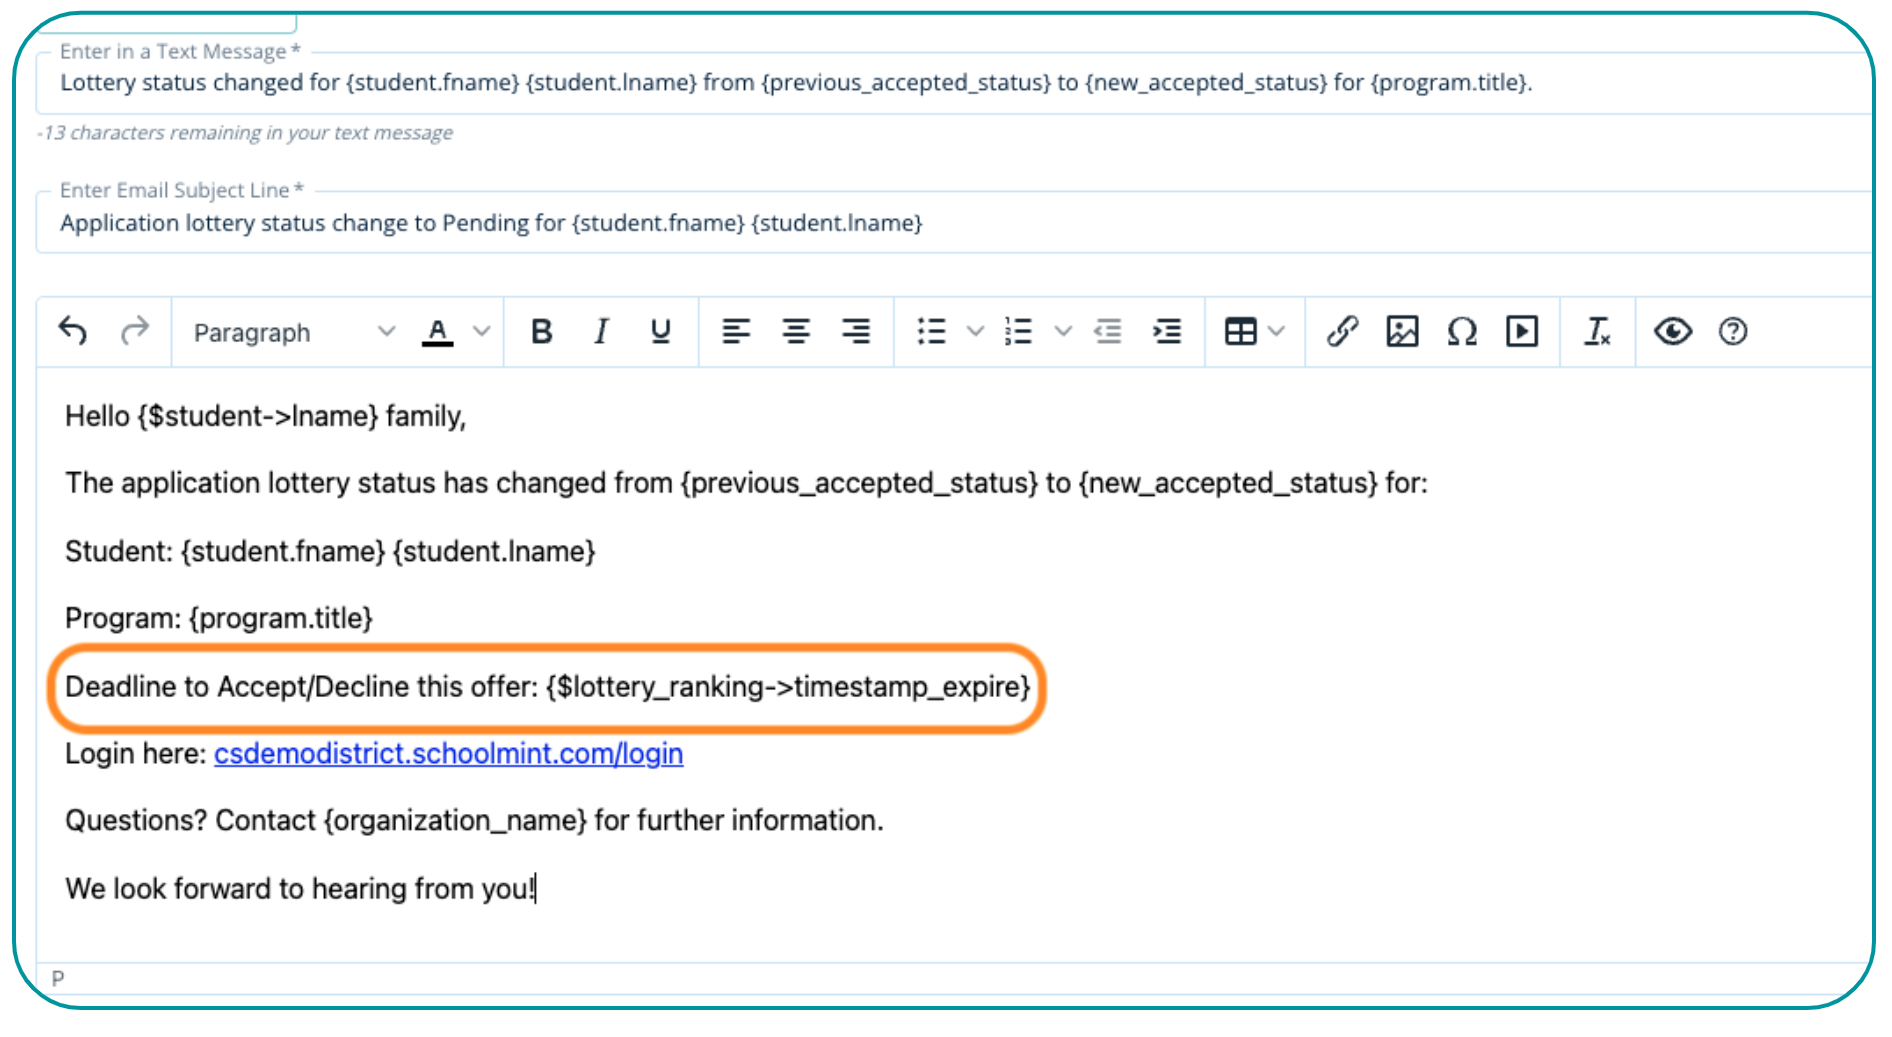This screenshot has height=1037, width=1892.
Task: Insert an image with the picture icon
Action: pyautogui.click(x=1402, y=331)
